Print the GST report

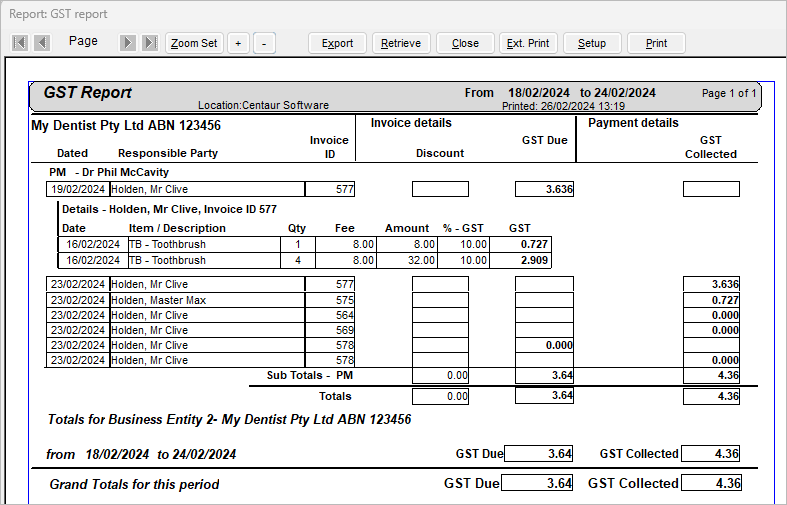657,43
